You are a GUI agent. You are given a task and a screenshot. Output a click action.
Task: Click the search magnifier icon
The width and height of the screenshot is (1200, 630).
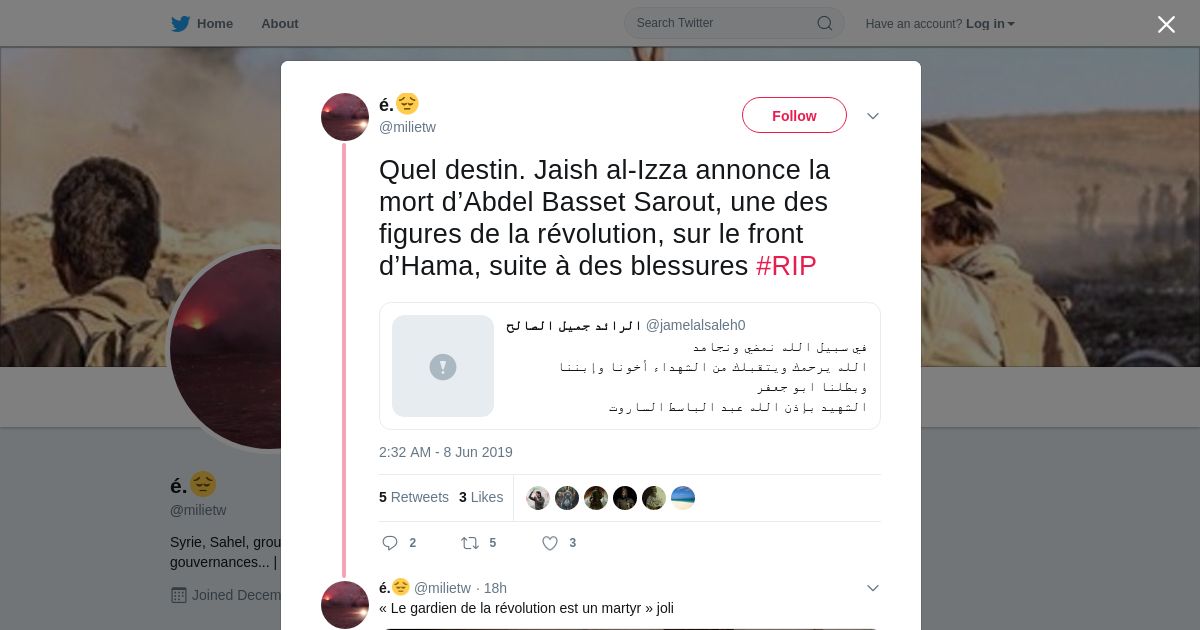(825, 23)
